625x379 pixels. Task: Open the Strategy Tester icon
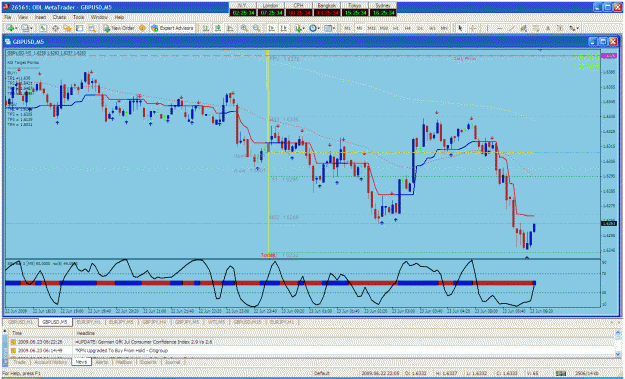[x=92, y=28]
